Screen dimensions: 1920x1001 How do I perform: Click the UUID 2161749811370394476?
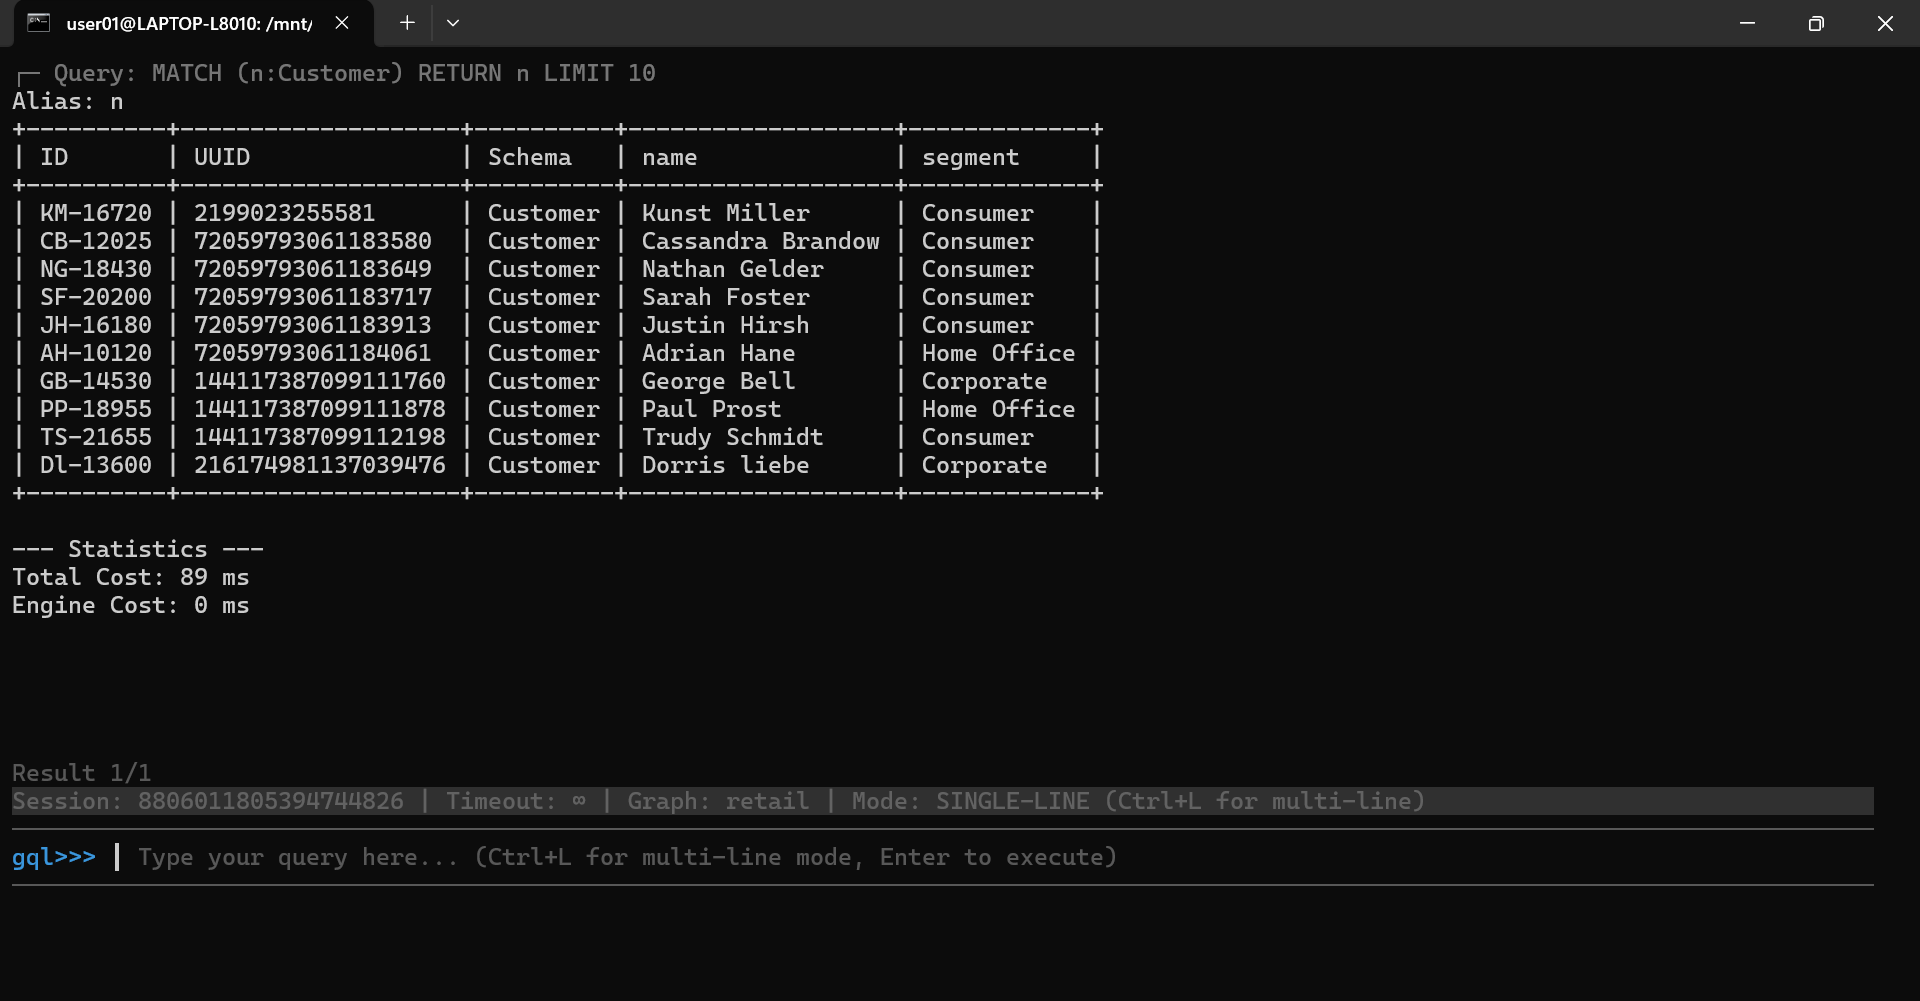(319, 465)
